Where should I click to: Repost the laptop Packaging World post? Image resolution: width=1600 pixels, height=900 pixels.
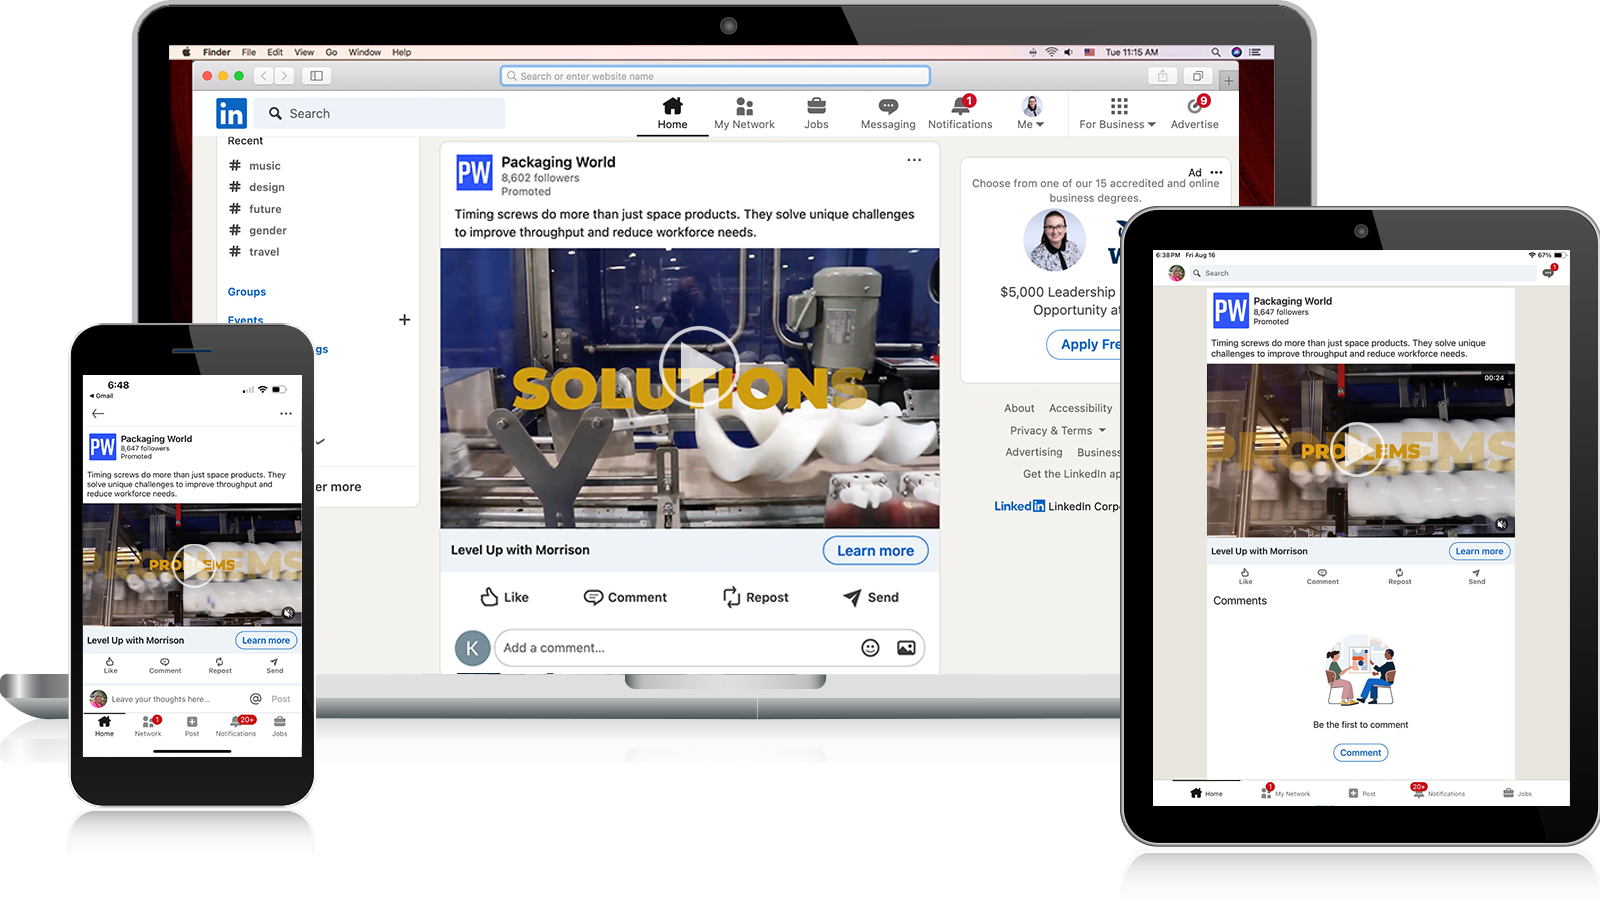[756, 597]
